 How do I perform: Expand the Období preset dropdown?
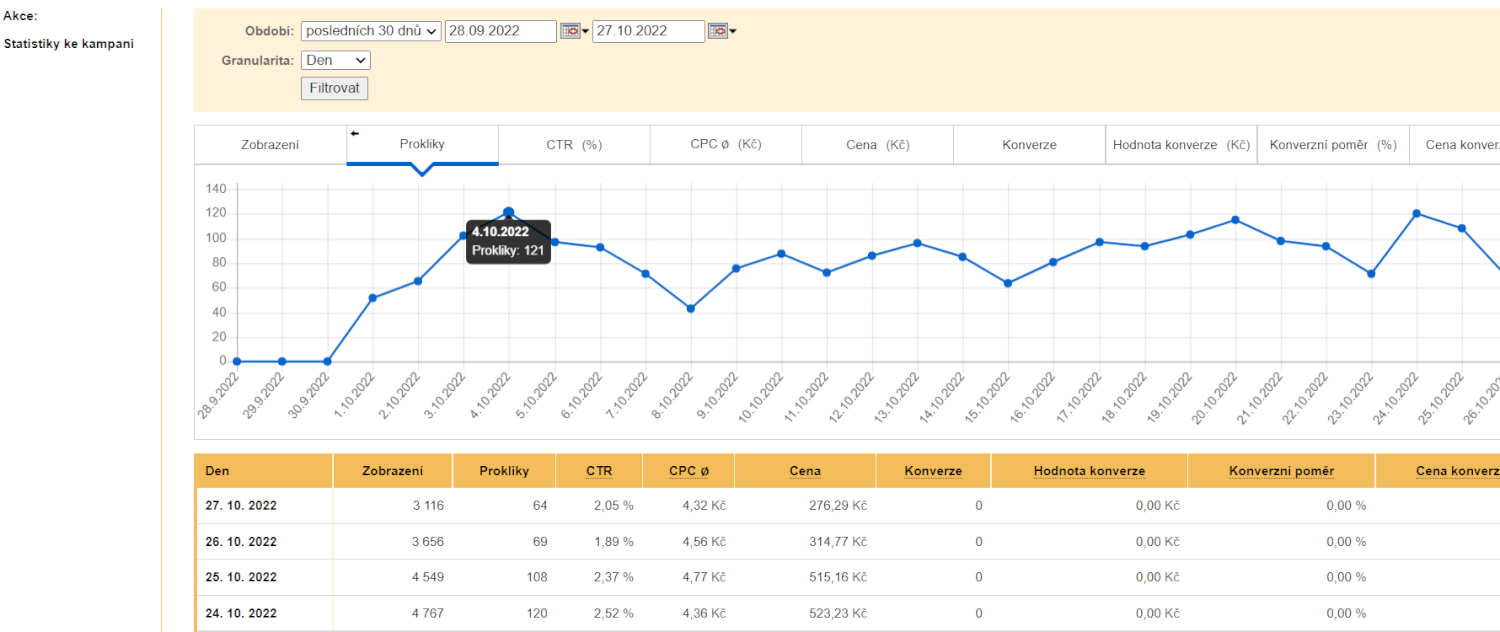click(371, 31)
